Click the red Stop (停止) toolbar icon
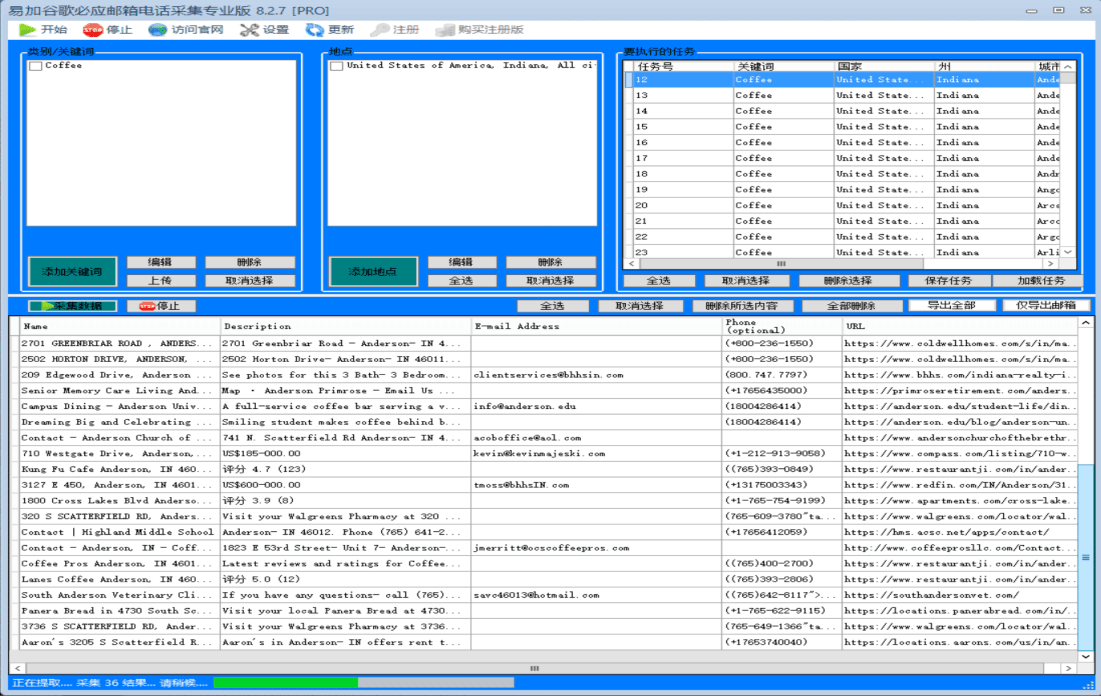The width and height of the screenshot is (1101, 696). coord(92,29)
